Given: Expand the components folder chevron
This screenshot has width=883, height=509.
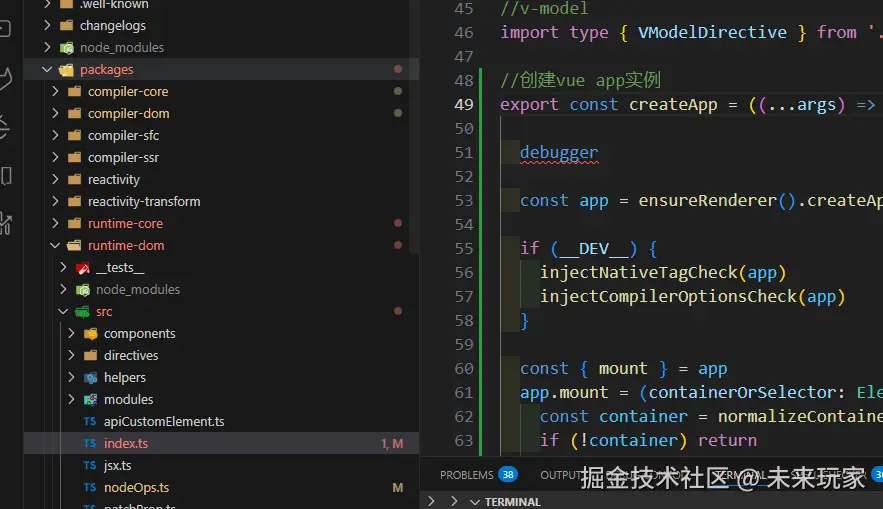Looking at the screenshot, I should click(71, 333).
